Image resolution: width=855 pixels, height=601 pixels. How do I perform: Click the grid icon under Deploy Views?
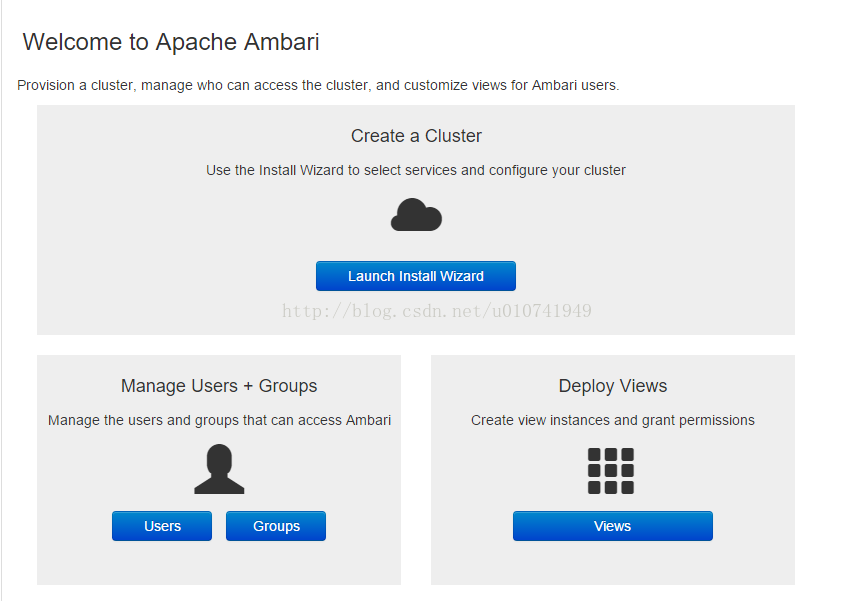[611, 471]
